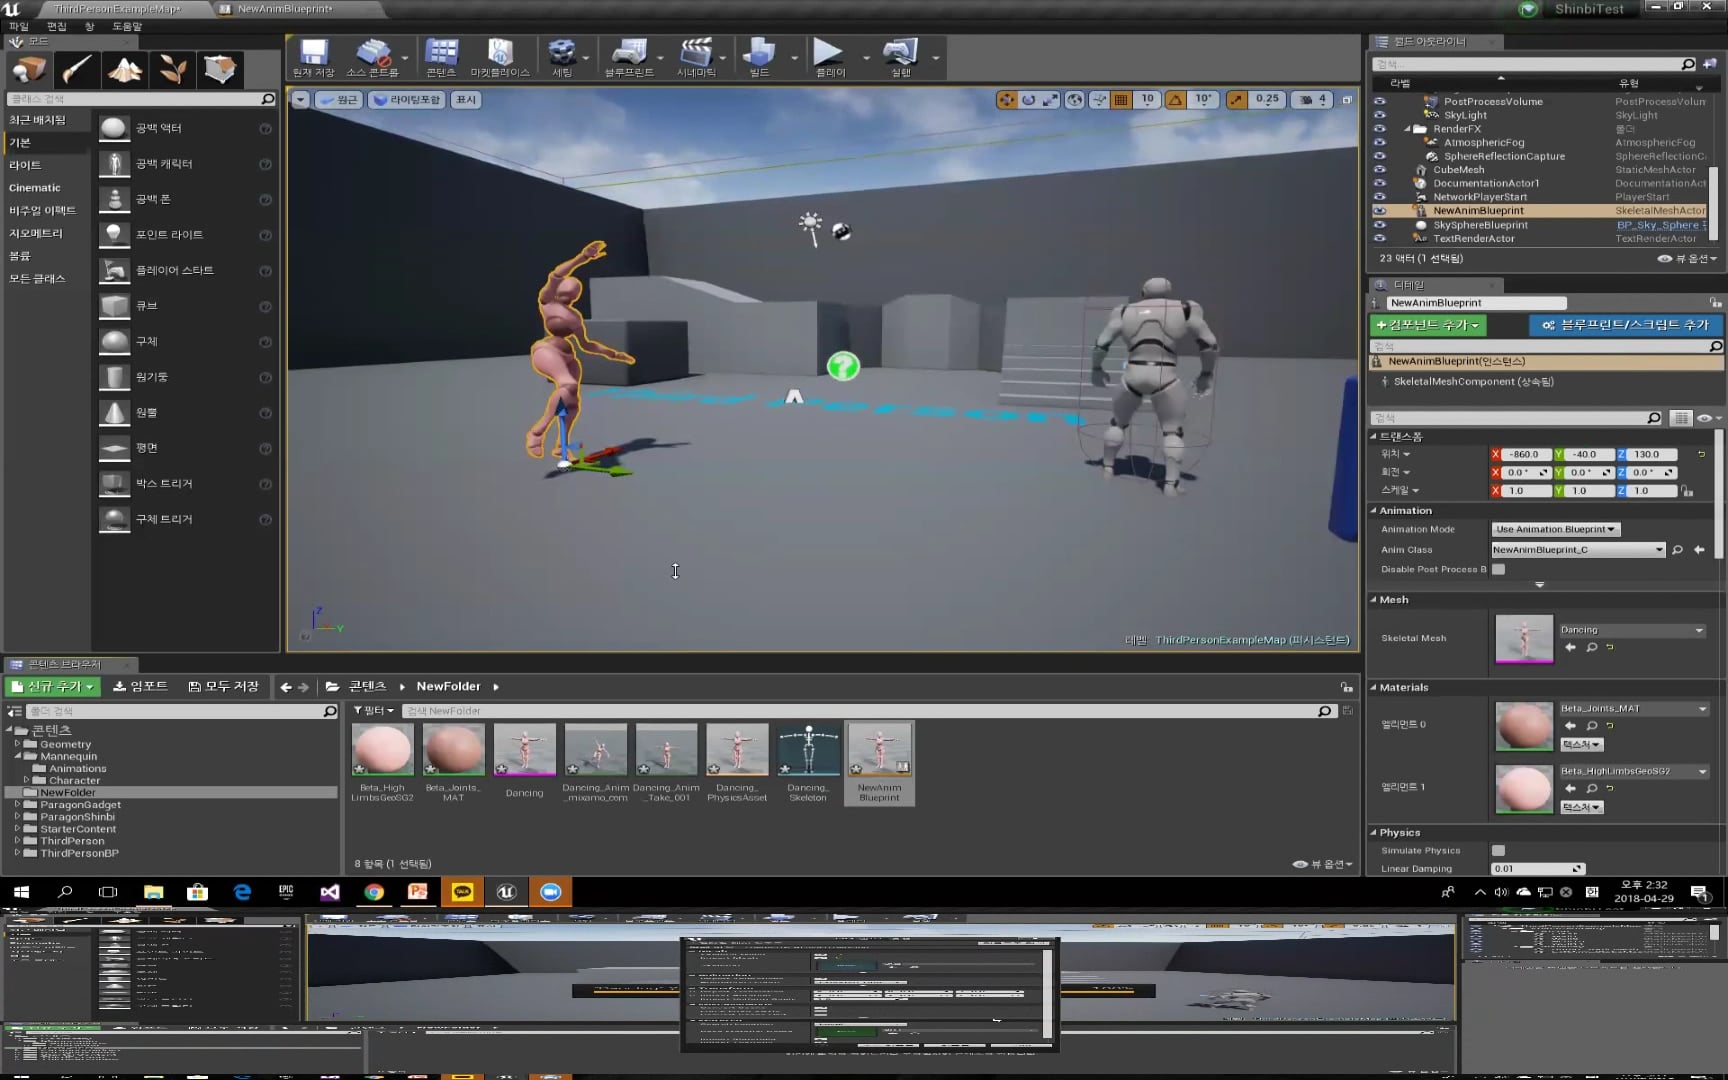Open the Blueprints toolbar icon
This screenshot has width=1728, height=1080.
[629, 57]
